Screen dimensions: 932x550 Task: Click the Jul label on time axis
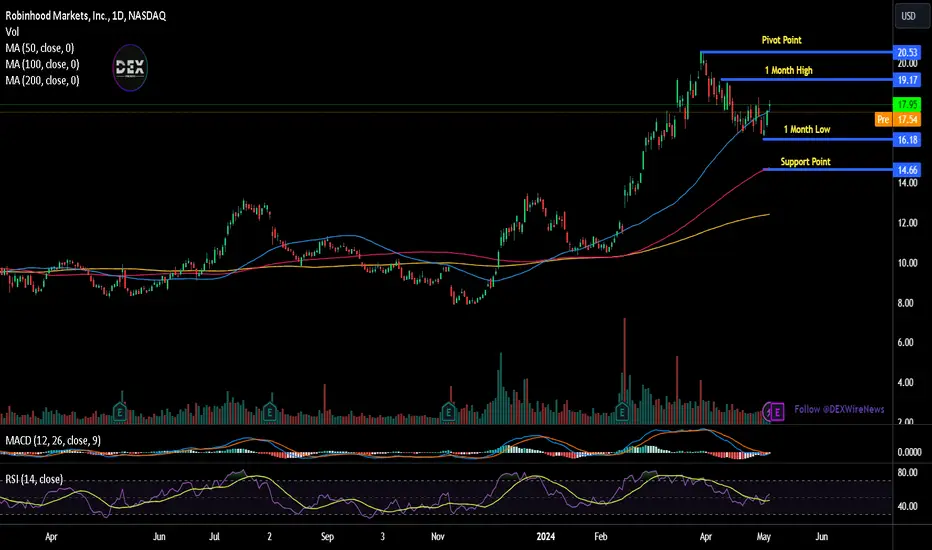tap(214, 536)
